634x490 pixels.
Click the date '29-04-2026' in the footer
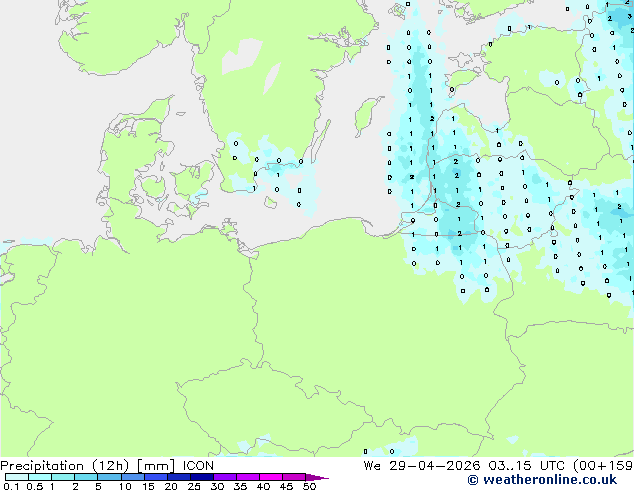click(x=435, y=466)
